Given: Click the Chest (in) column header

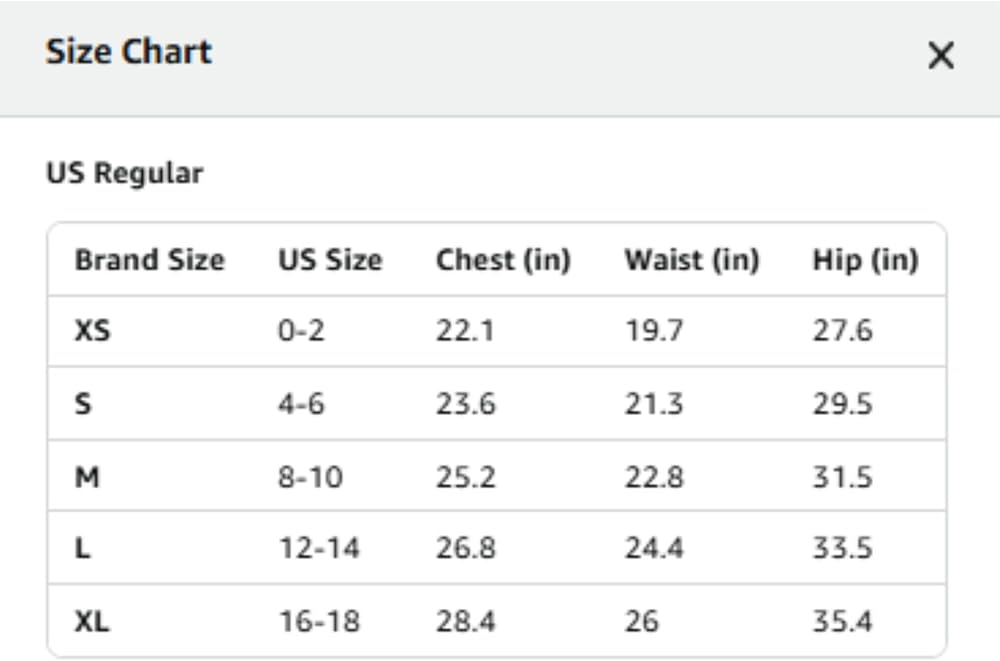Looking at the screenshot, I should point(503,260).
